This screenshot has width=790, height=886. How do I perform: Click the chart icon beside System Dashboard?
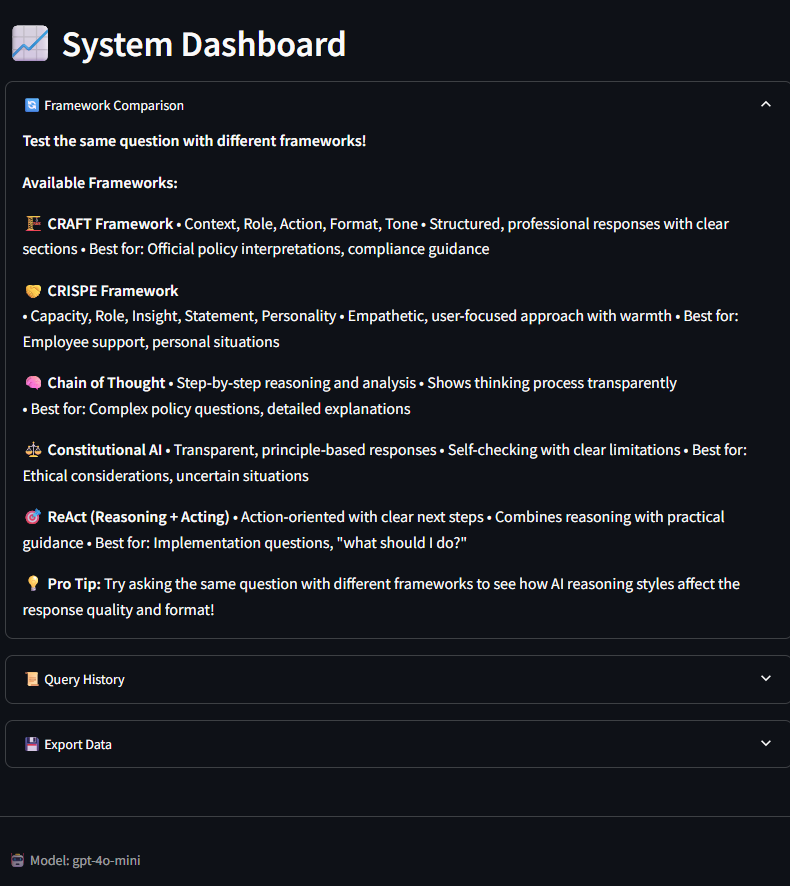click(x=30, y=44)
